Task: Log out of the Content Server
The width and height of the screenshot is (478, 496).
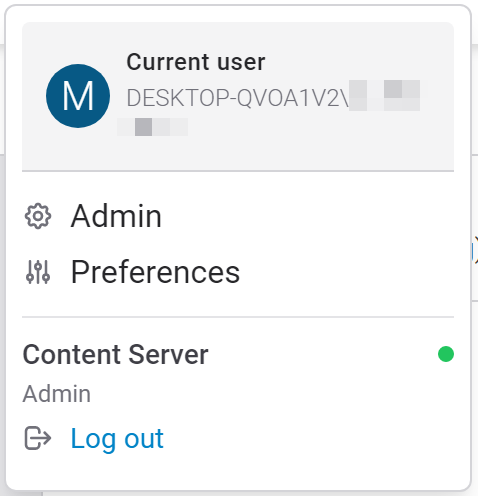Action: 117,439
